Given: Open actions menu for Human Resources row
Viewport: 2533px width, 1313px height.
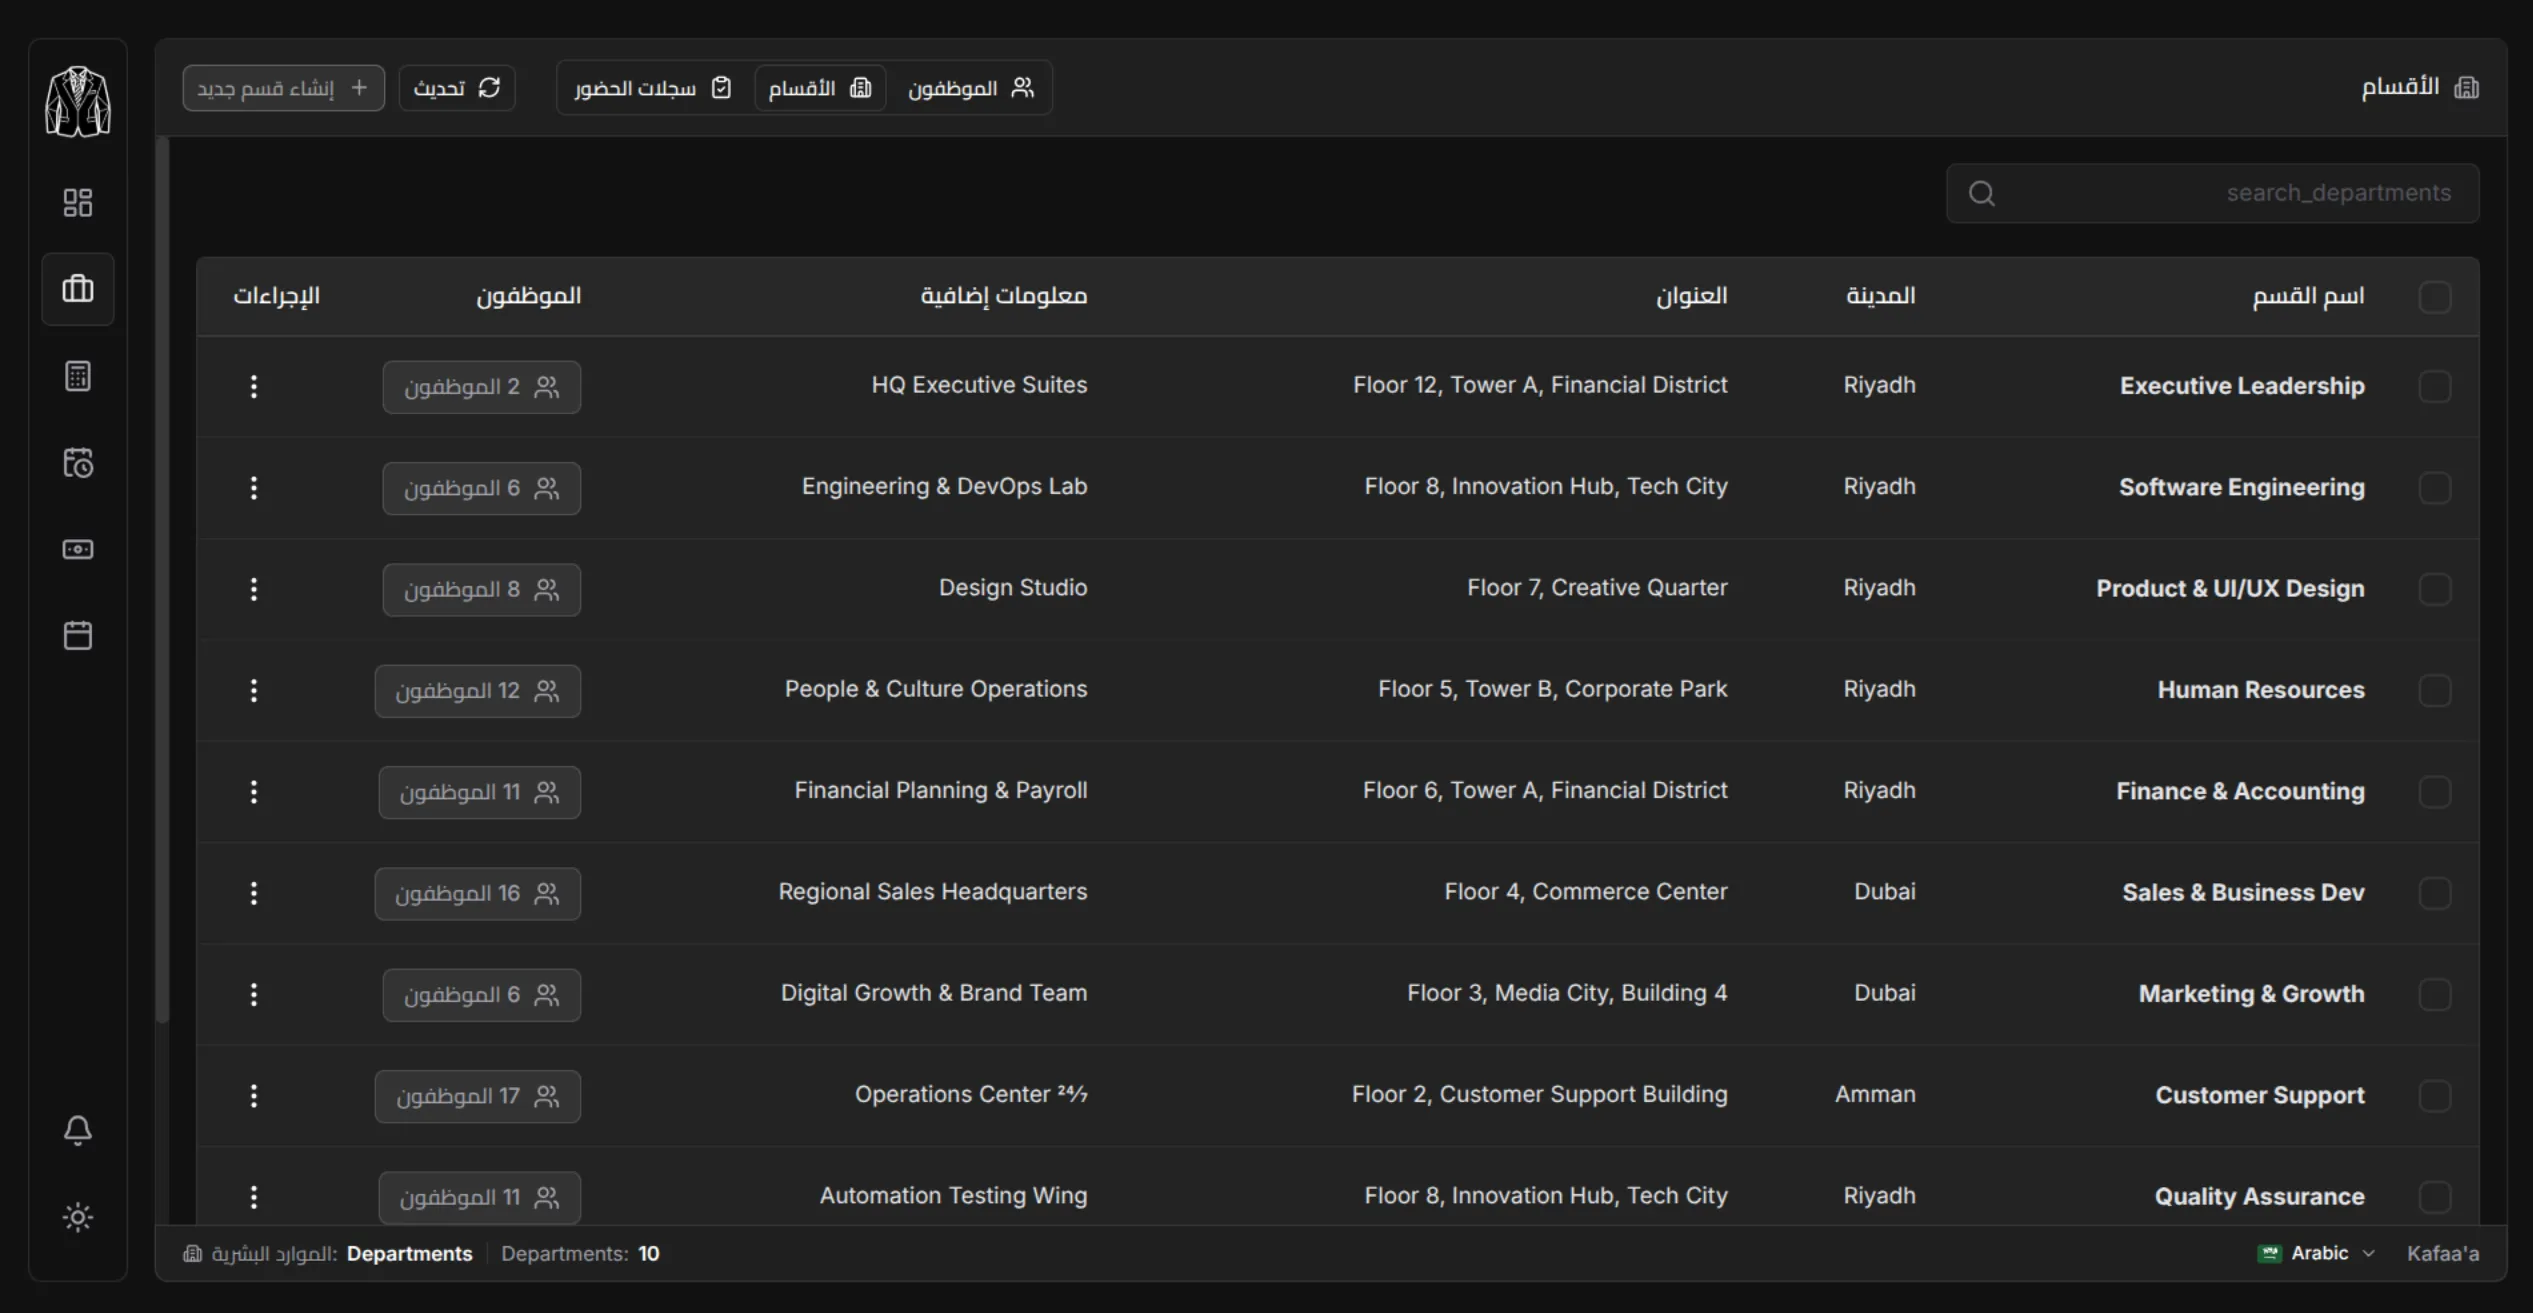Looking at the screenshot, I should coord(253,690).
